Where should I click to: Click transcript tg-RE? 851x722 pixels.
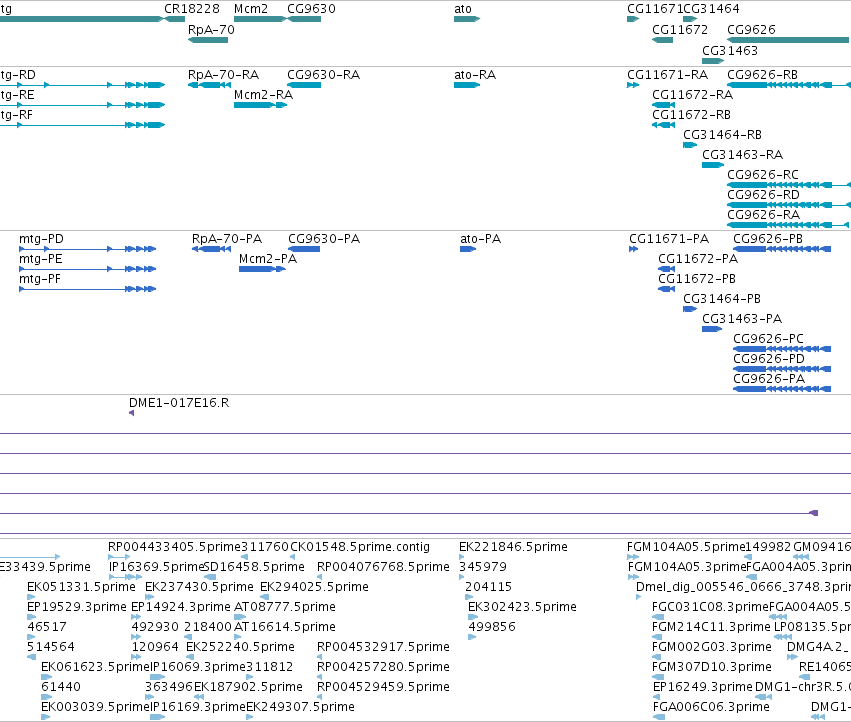tap(17, 95)
